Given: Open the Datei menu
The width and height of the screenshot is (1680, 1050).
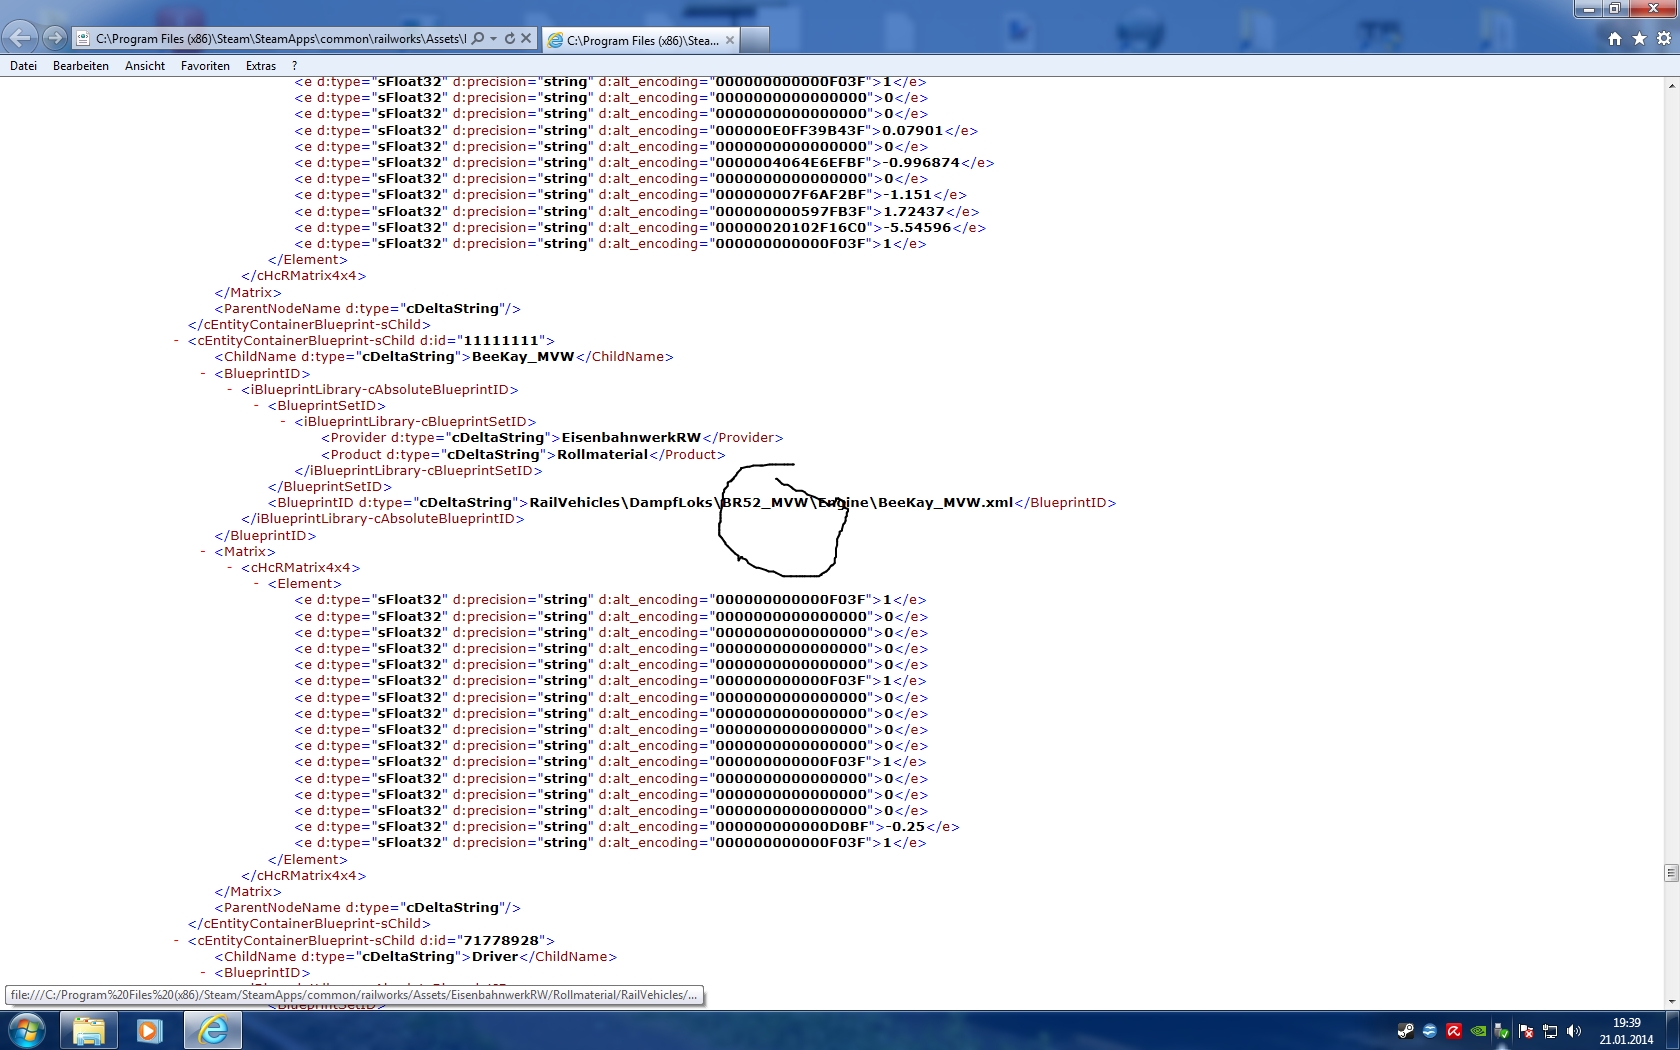Looking at the screenshot, I should [23, 66].
